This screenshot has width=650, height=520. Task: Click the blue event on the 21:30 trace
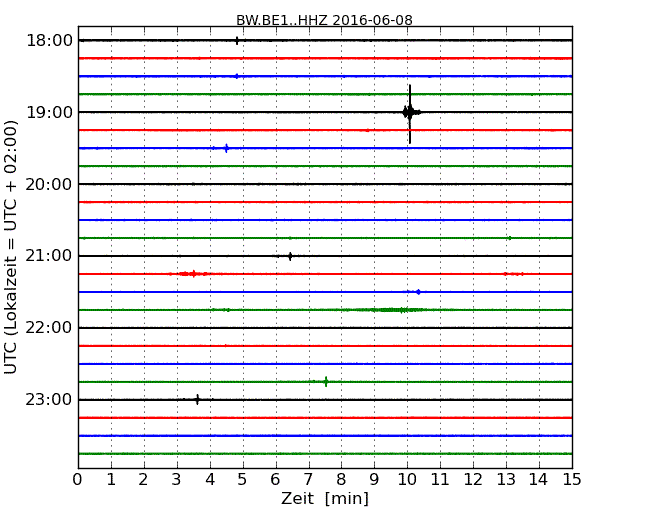(x=418, y=292)
